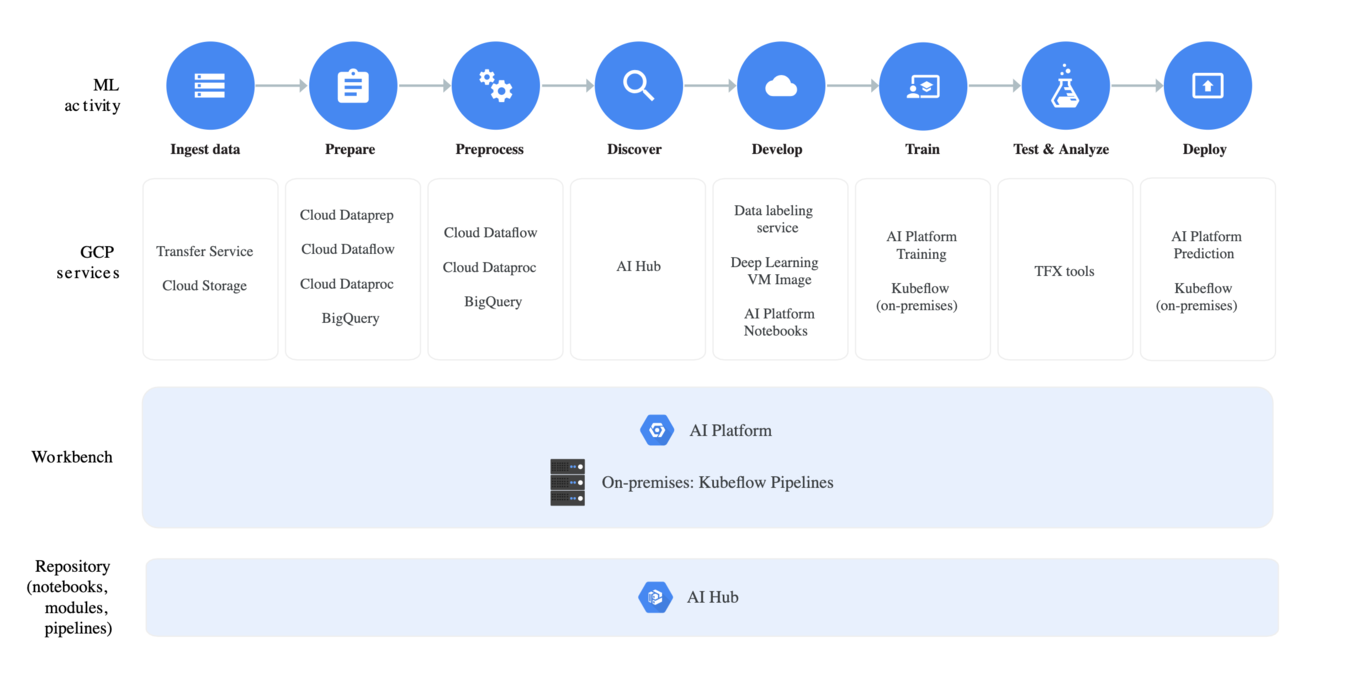The height and width of the screenshot is (681, 1366).
Task: Click 'Cloud Storage' text
Action: pyautogui.click(x=205, y=285)
